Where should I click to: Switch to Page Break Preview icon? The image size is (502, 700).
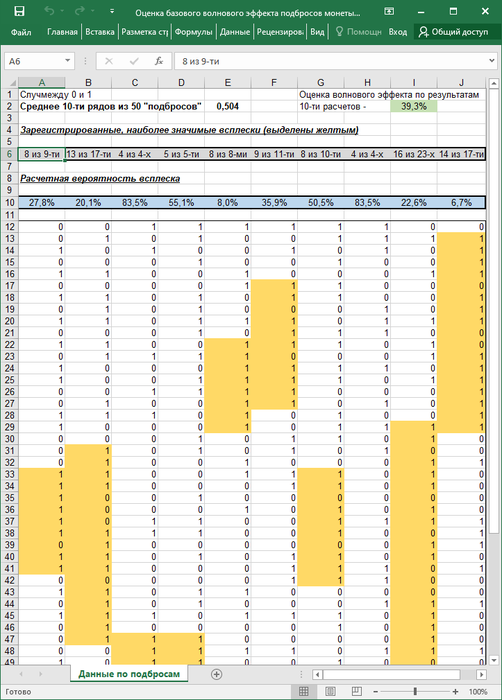pyautogui.click(x=357, y=692)
